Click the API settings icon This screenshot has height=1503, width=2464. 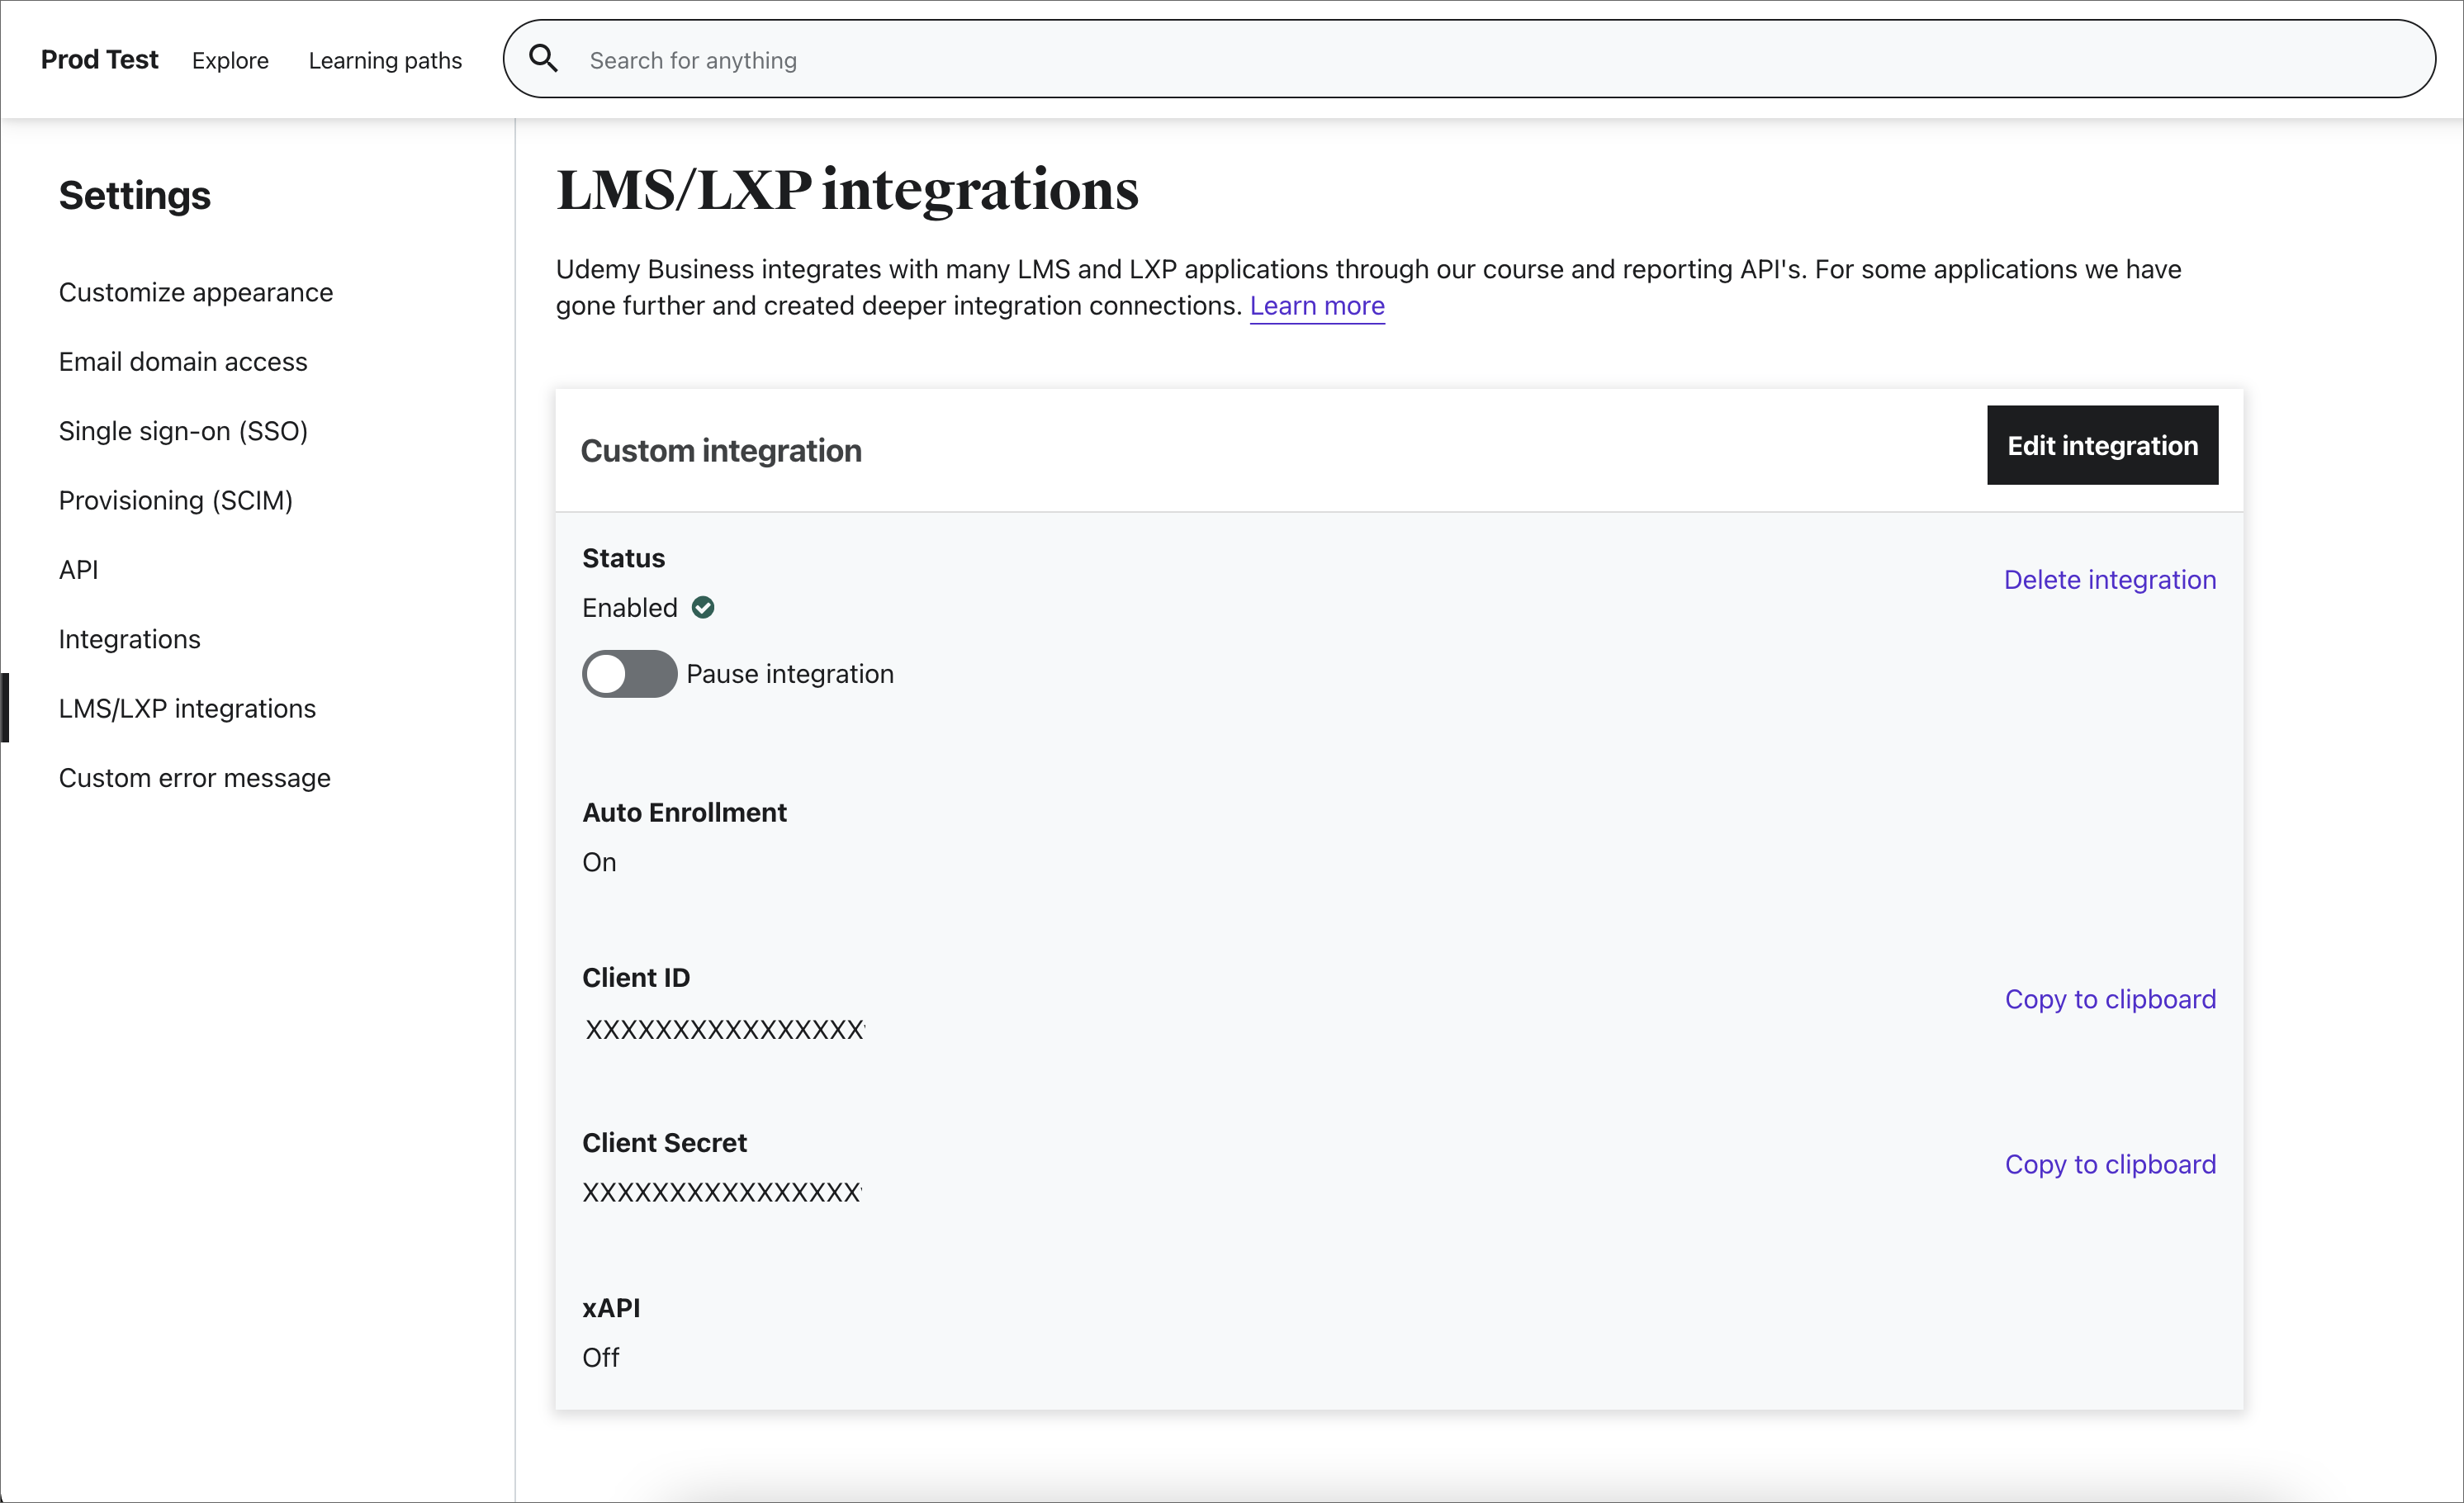coord(78,568)
